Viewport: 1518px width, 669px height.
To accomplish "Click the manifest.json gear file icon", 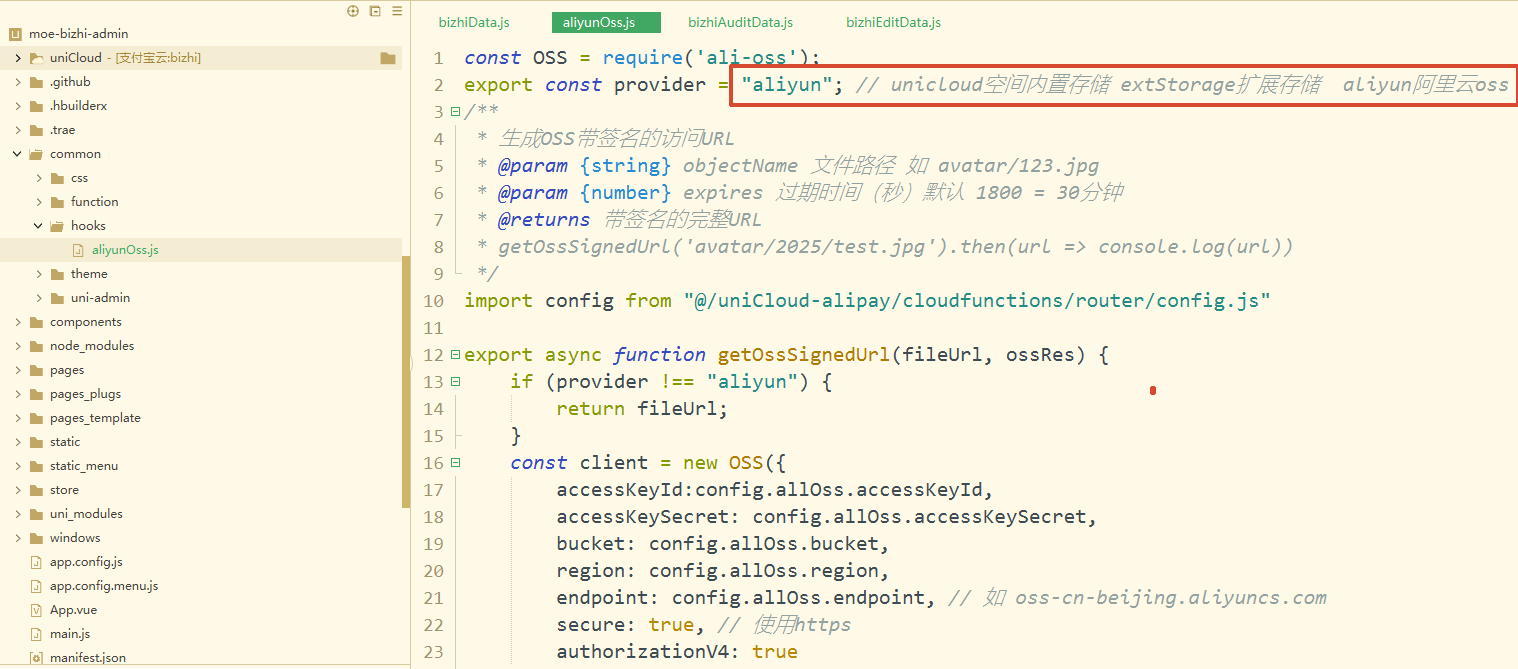I will (37, 658).
